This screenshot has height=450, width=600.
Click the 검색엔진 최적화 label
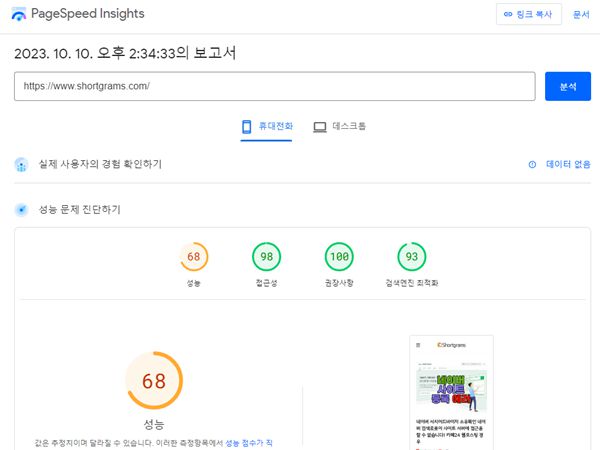(x=412, y=283)
